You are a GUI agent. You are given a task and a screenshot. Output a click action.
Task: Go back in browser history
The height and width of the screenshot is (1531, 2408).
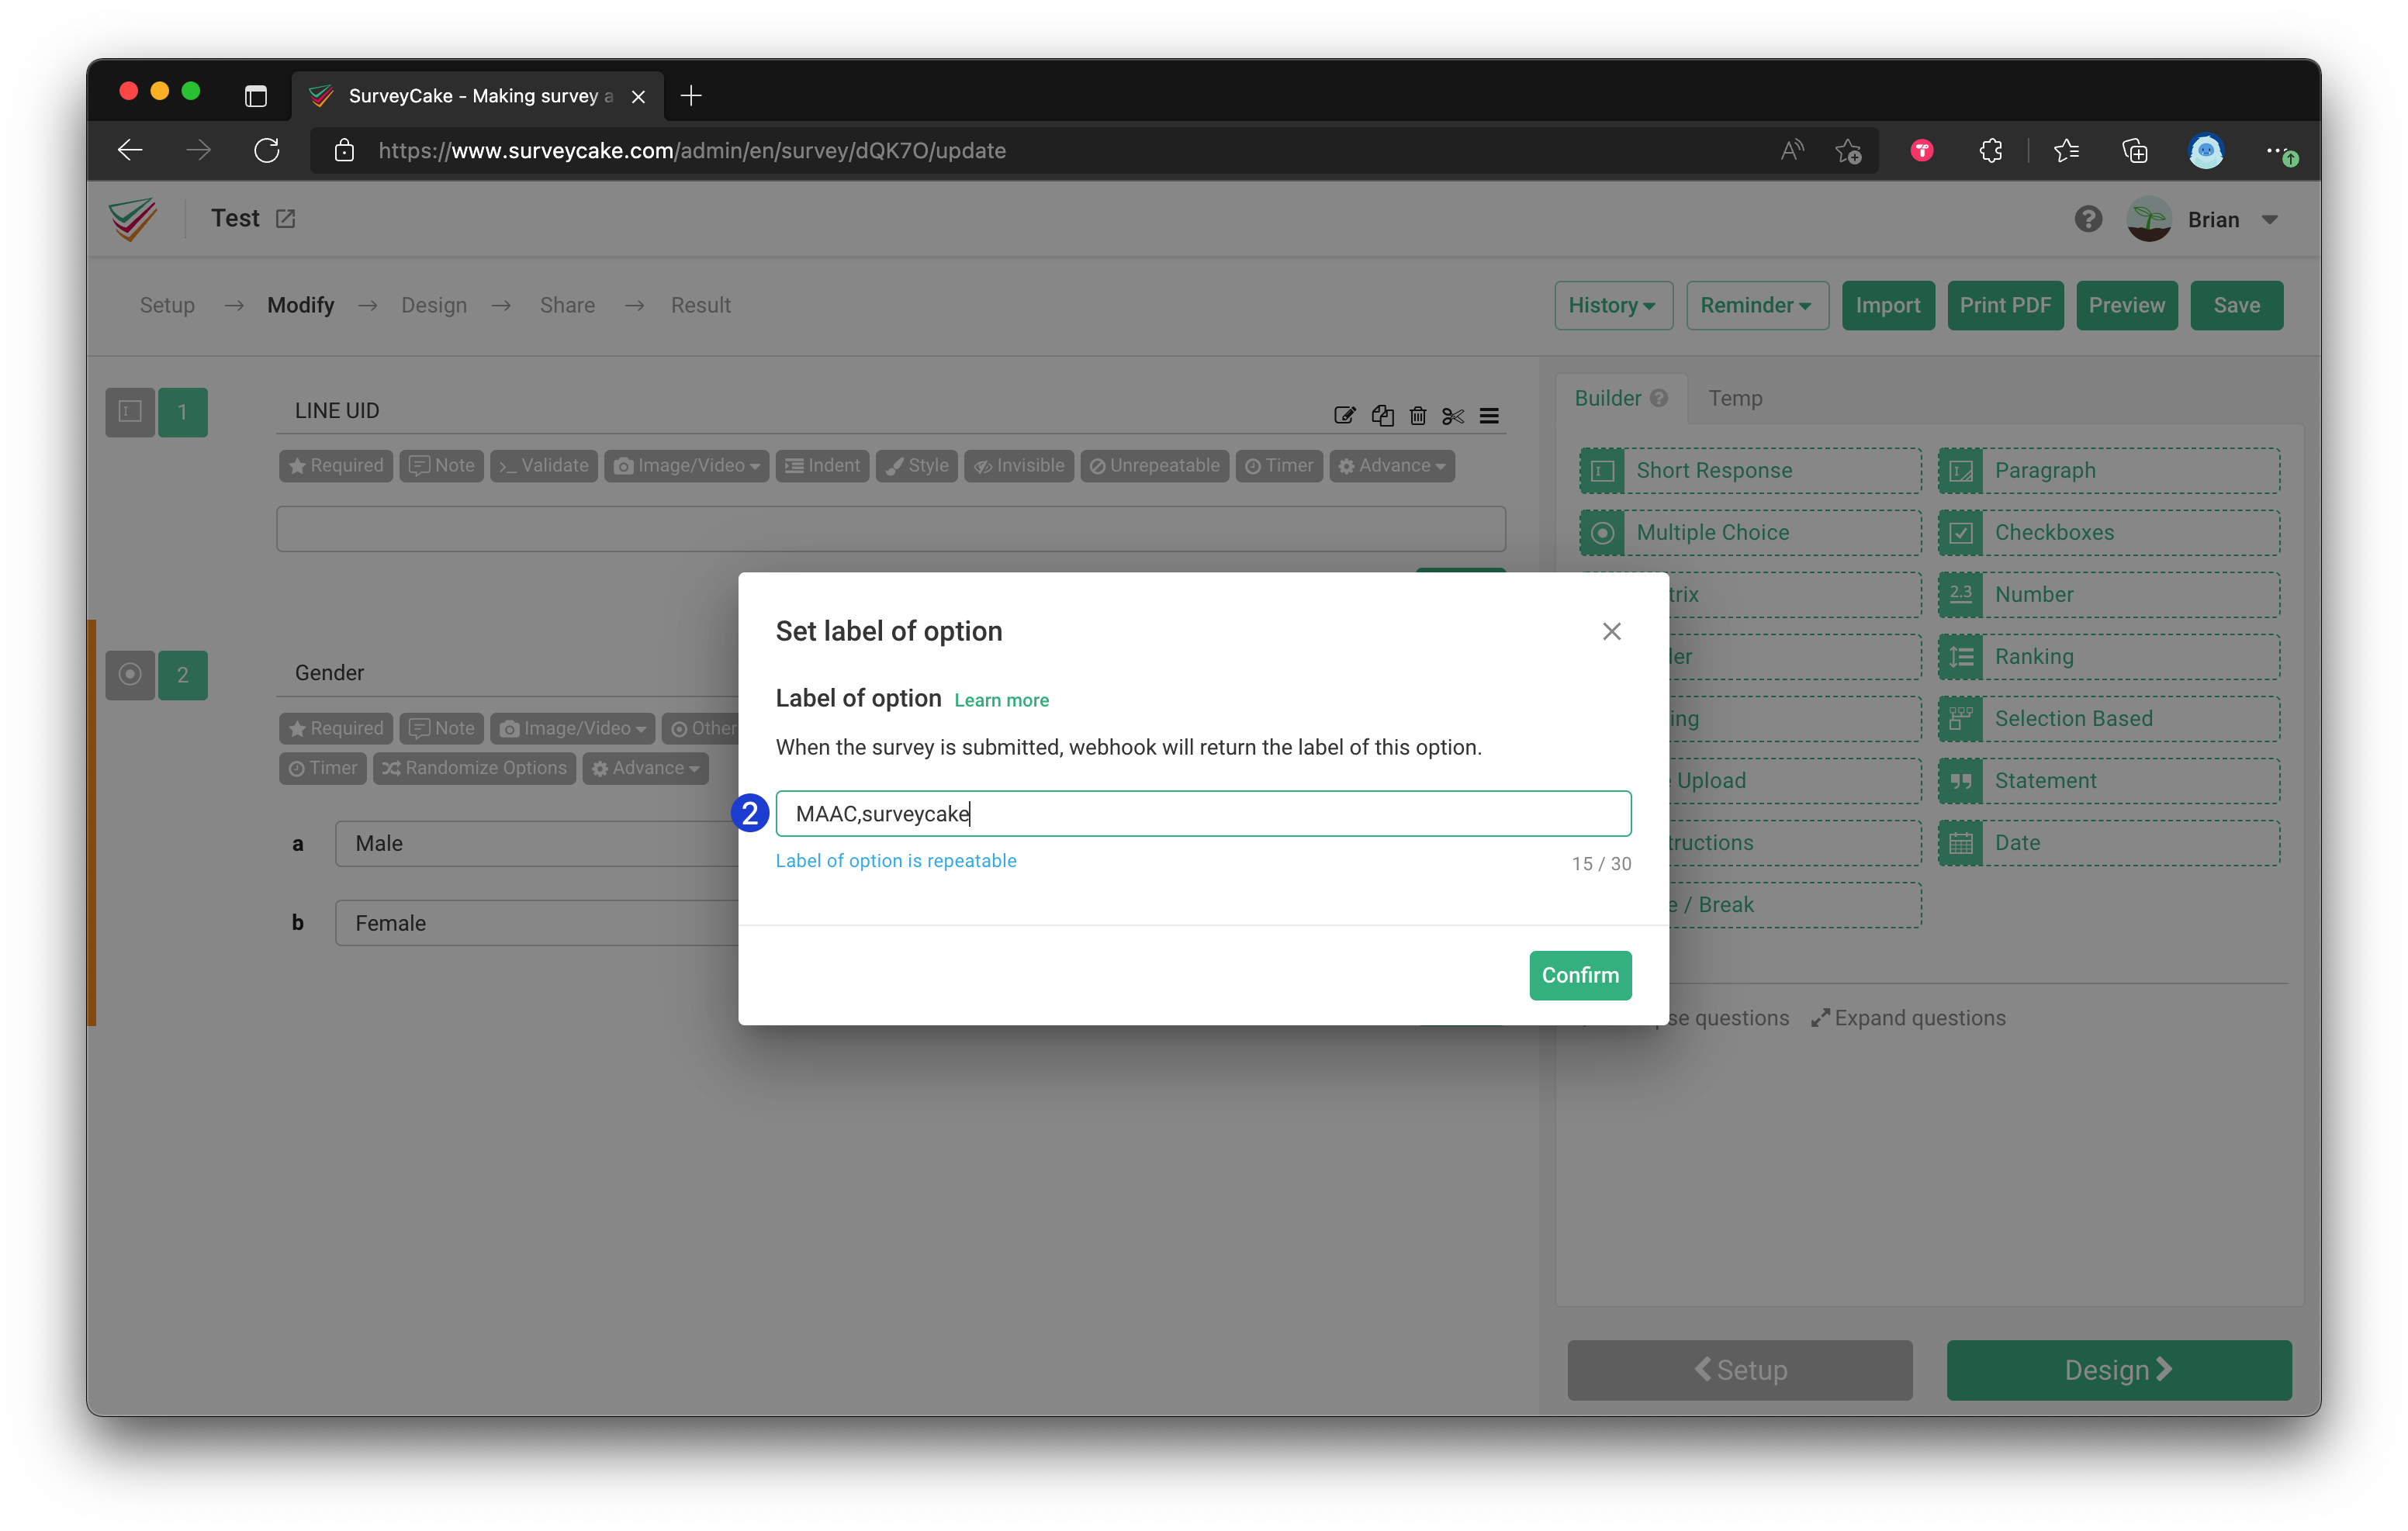click(x=130, y=151)
